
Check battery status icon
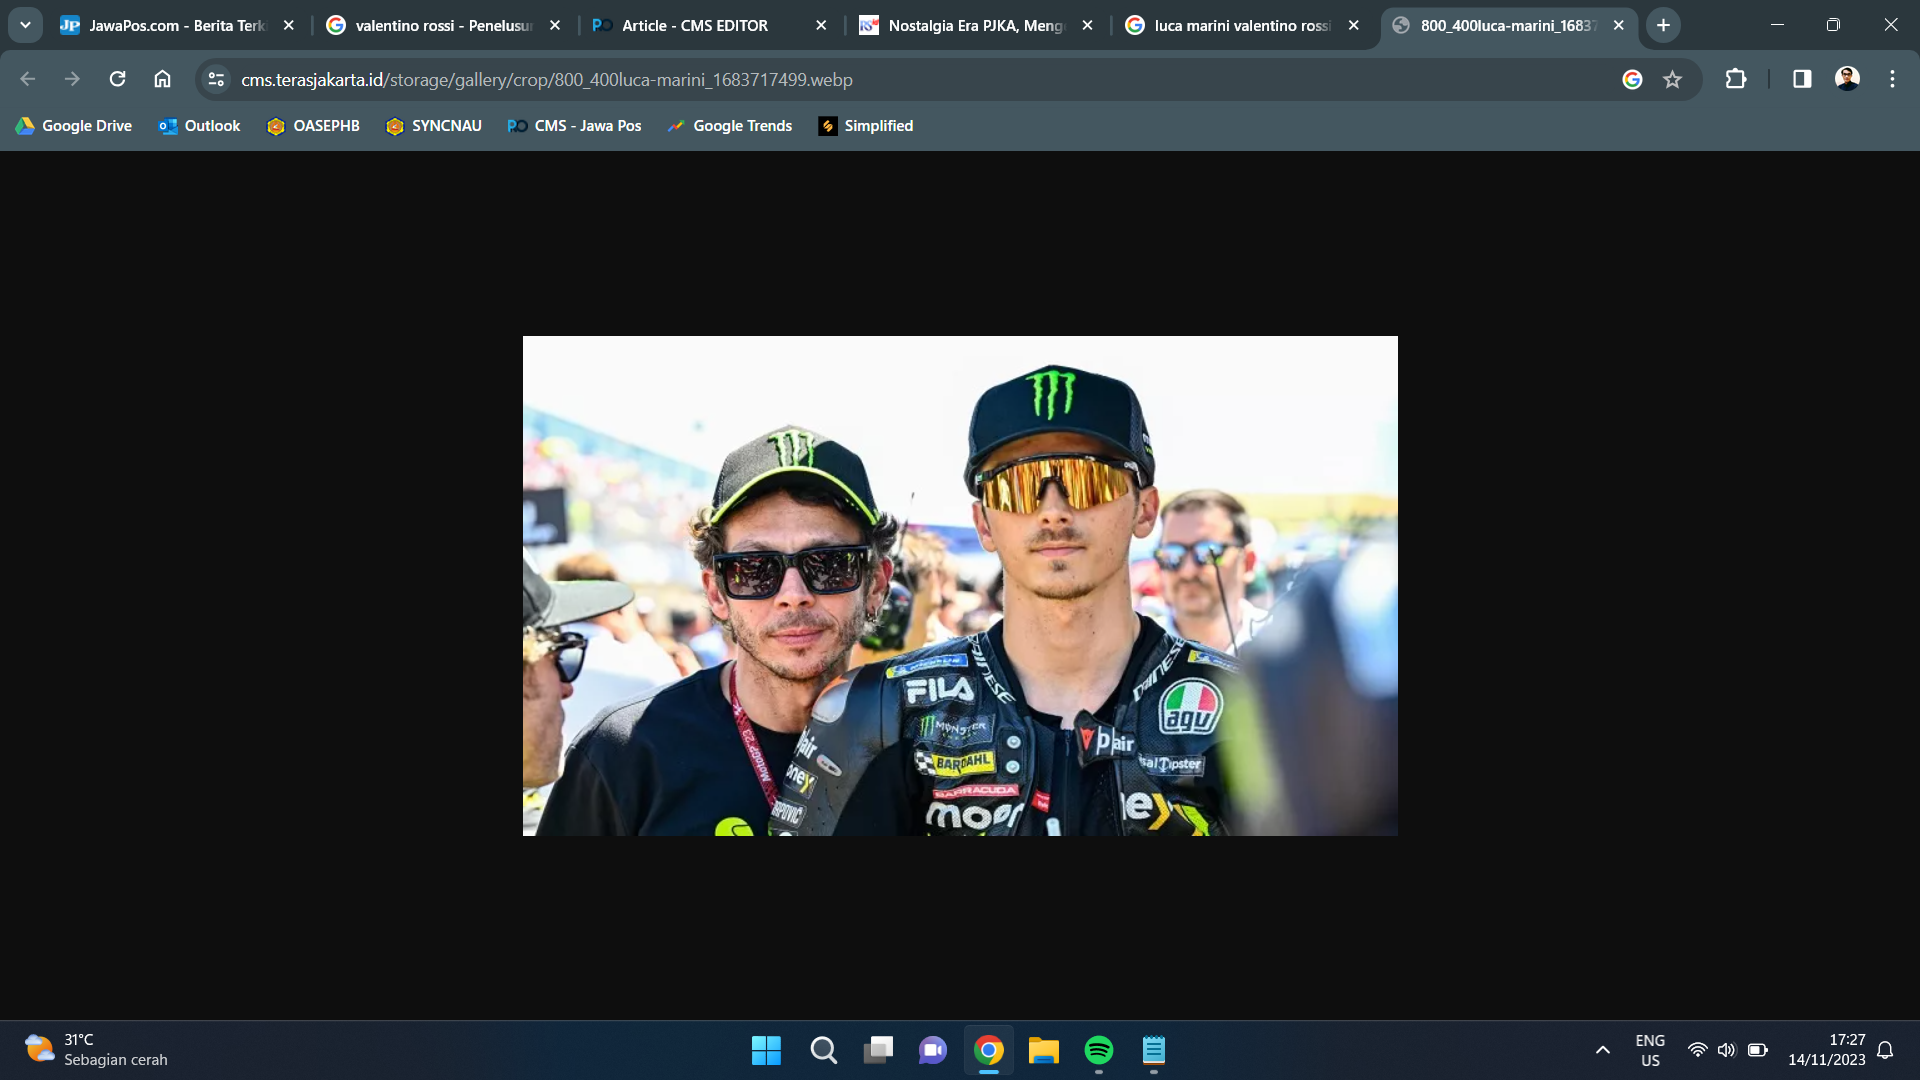click(1757, 1050)
